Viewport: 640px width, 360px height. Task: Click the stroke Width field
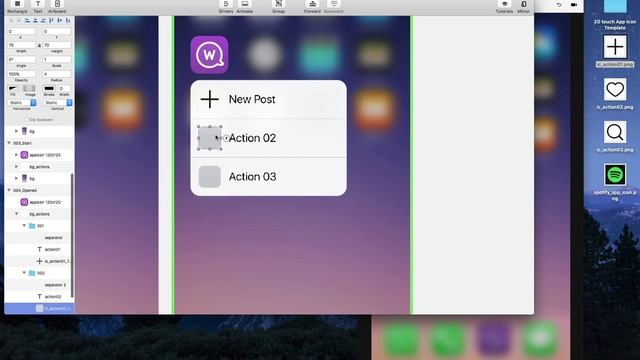click(64, 89)
